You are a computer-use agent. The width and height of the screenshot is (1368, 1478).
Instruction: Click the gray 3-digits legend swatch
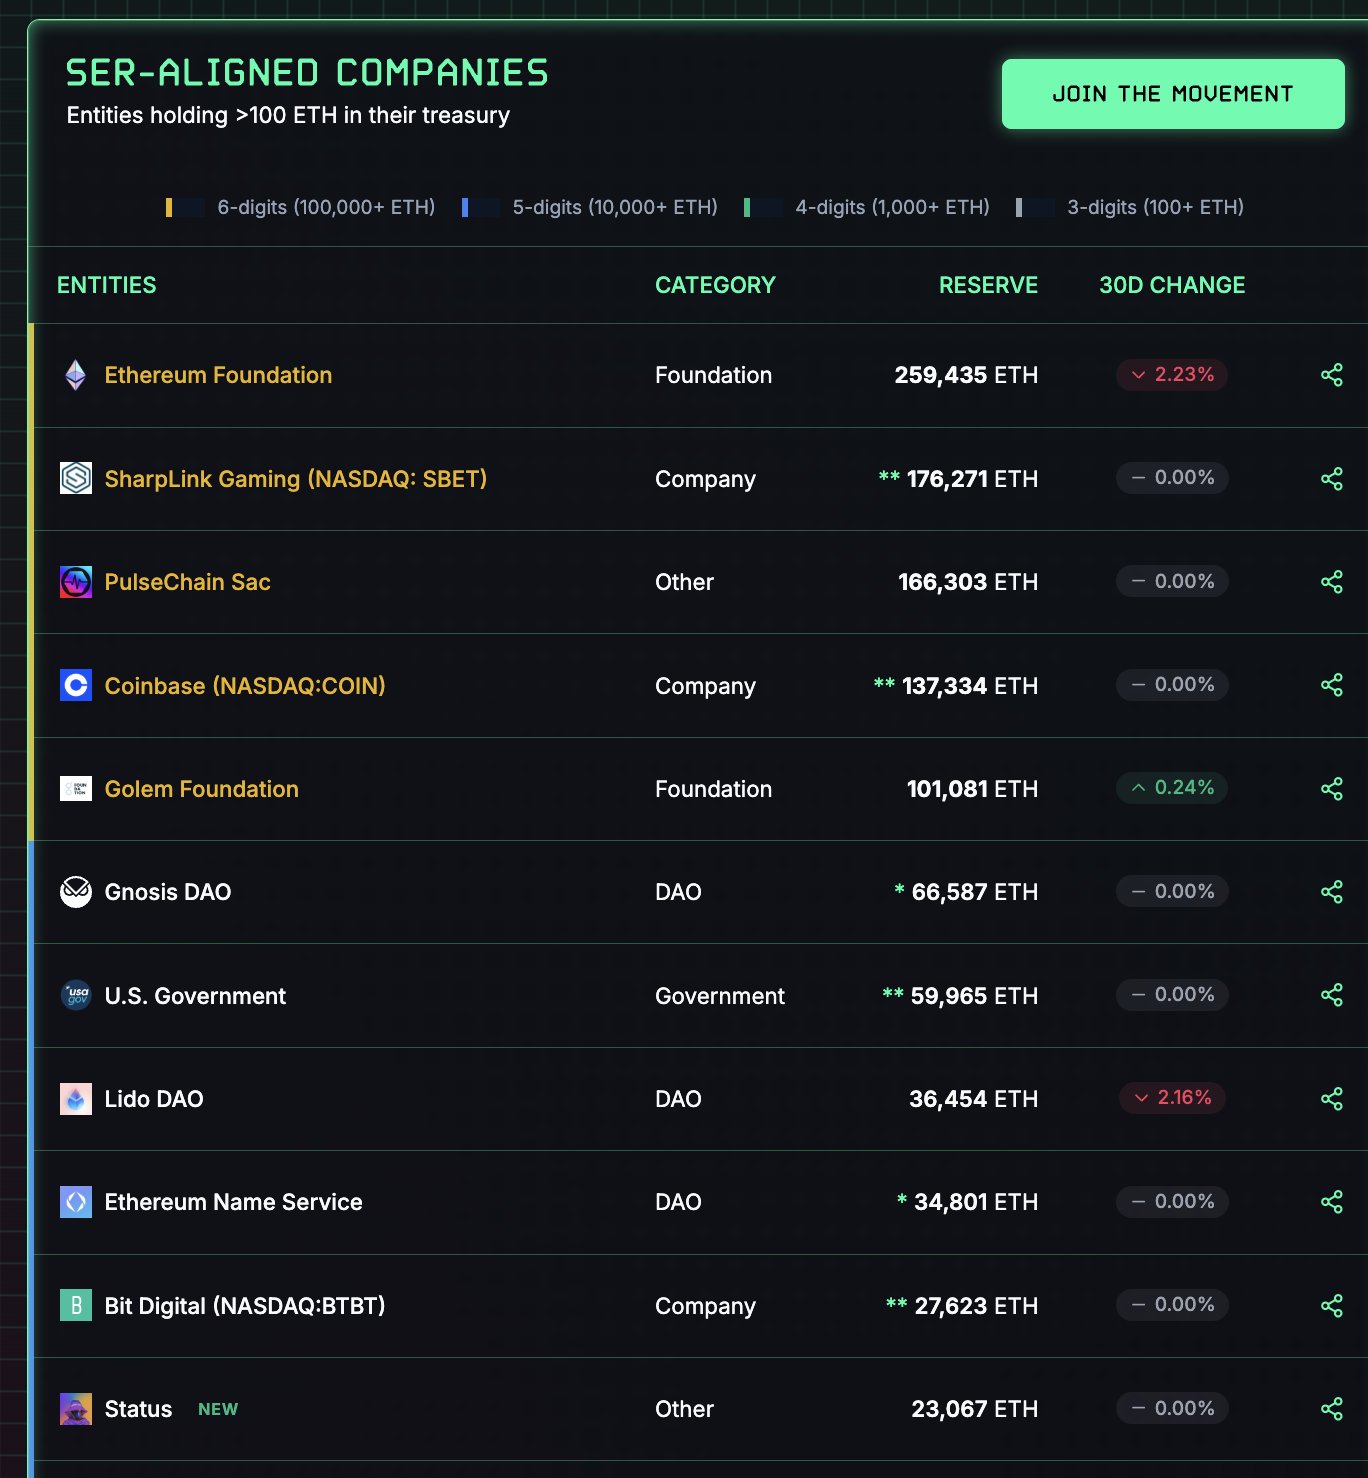(x=1035, y=207)
